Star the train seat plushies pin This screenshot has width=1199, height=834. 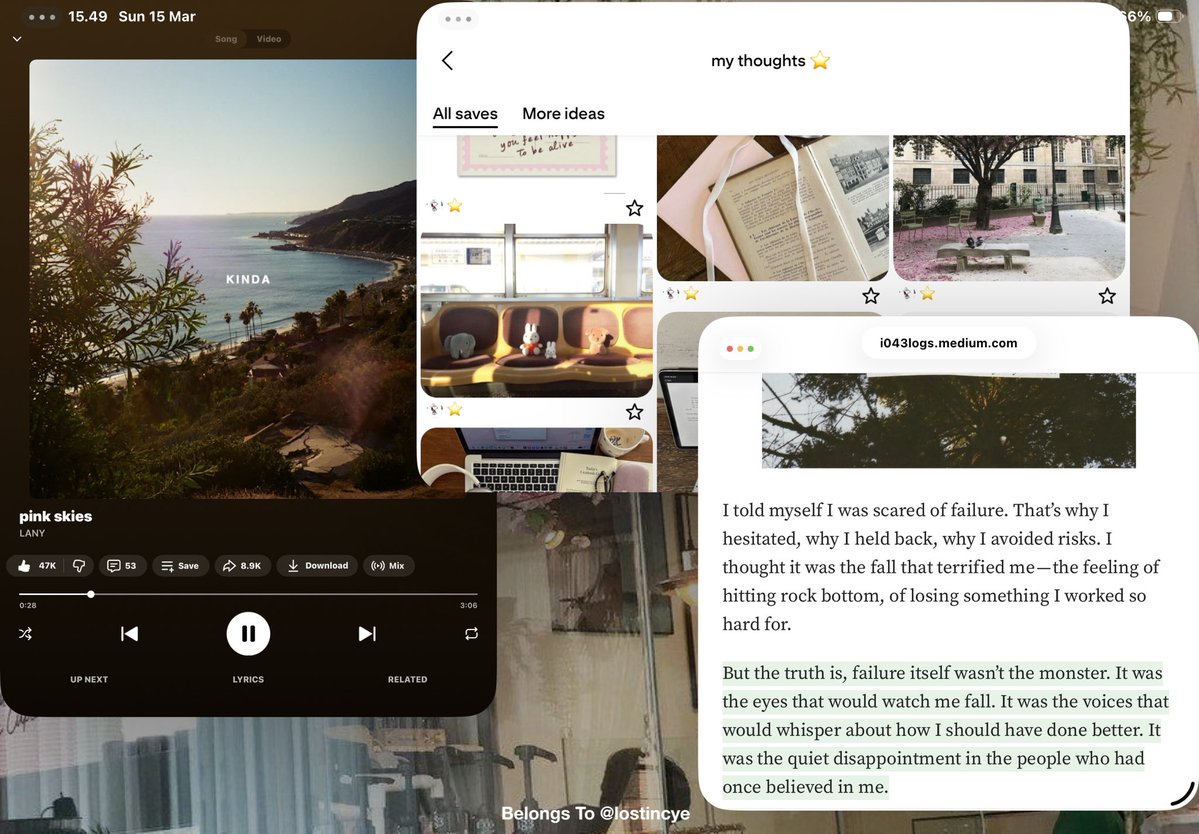pyautogui.click(x=634, y=412)
